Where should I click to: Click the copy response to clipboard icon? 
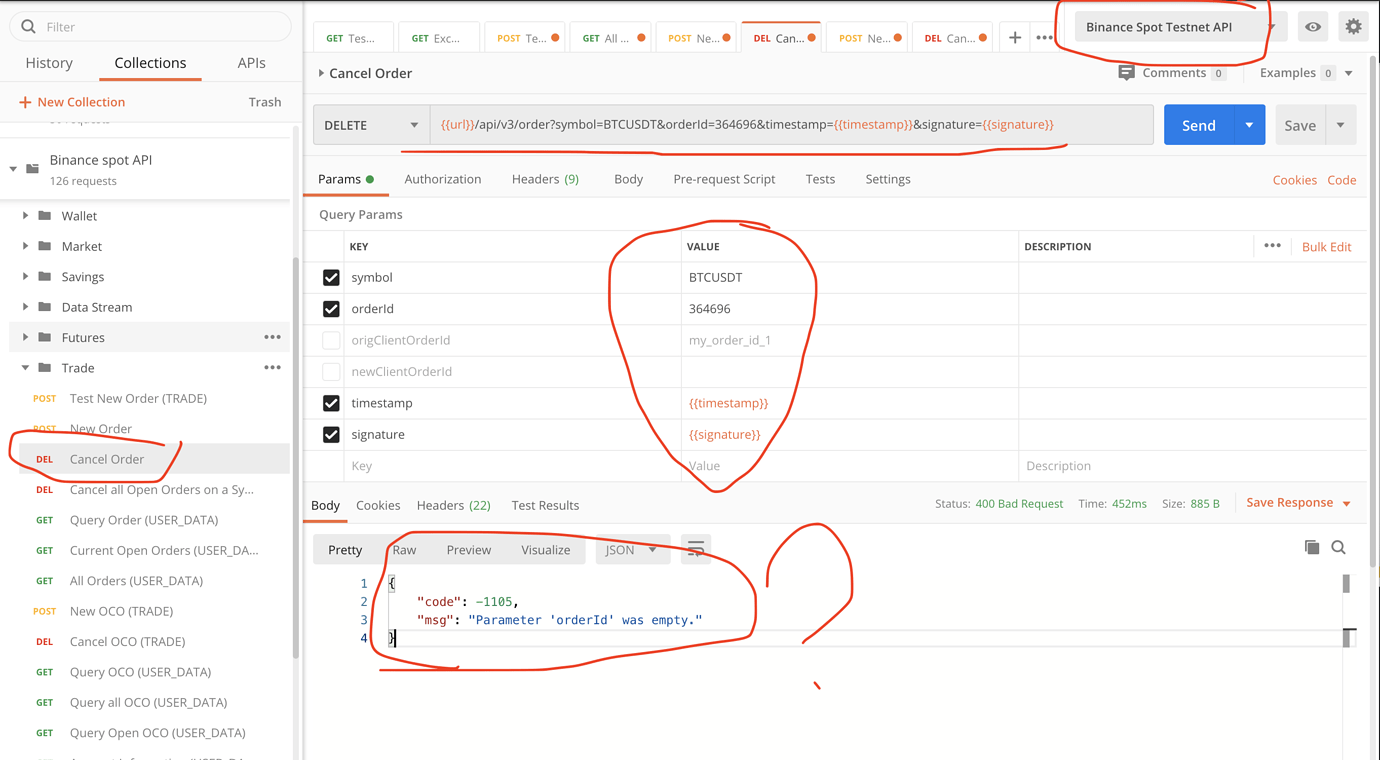(1312, 547)
